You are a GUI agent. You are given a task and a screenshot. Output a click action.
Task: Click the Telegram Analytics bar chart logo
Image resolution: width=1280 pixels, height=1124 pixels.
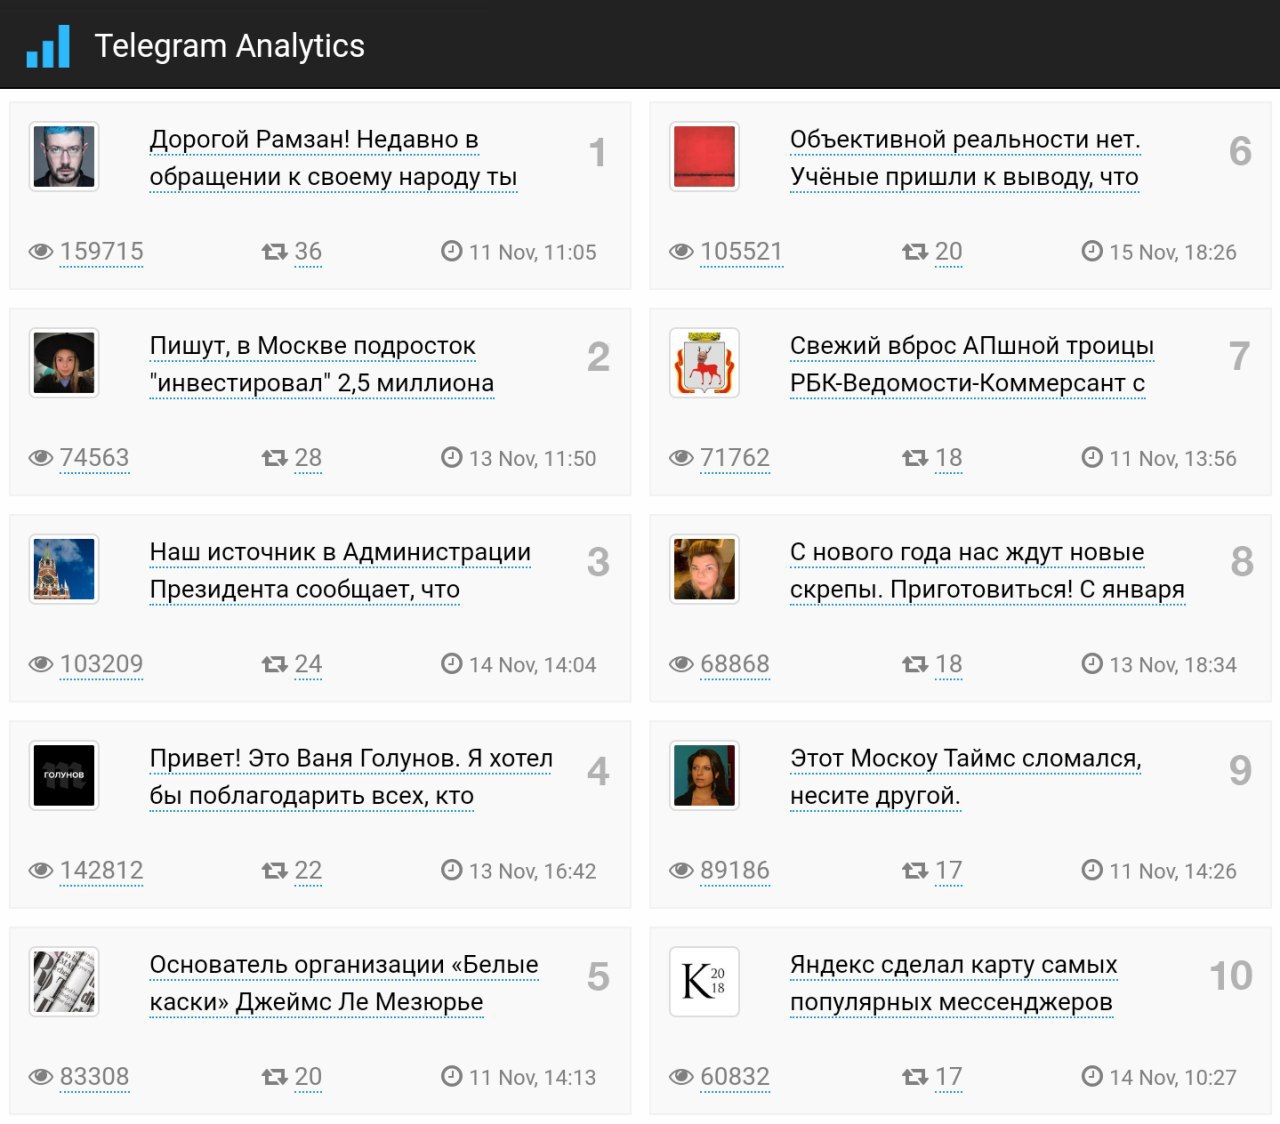tap(48, 46)
